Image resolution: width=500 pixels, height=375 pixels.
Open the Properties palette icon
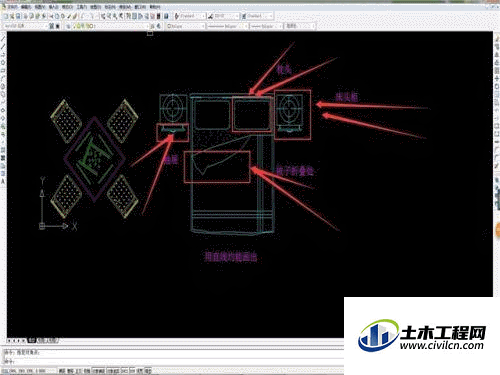[x=128, y=16]
